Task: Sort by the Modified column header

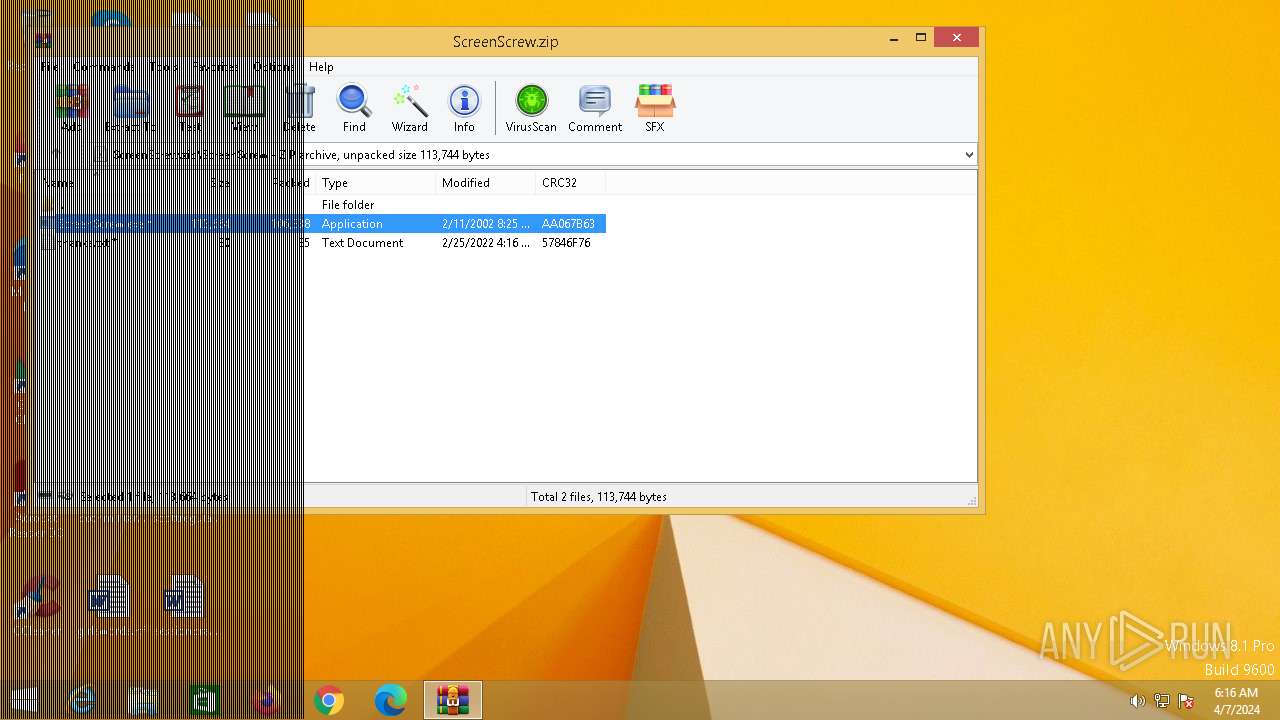Action: tap(485, 183)
